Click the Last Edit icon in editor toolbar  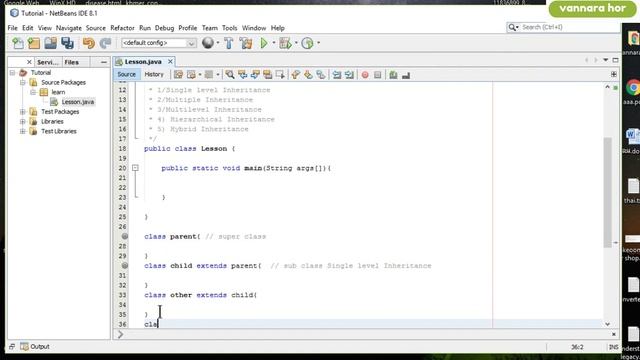(178, 75)
